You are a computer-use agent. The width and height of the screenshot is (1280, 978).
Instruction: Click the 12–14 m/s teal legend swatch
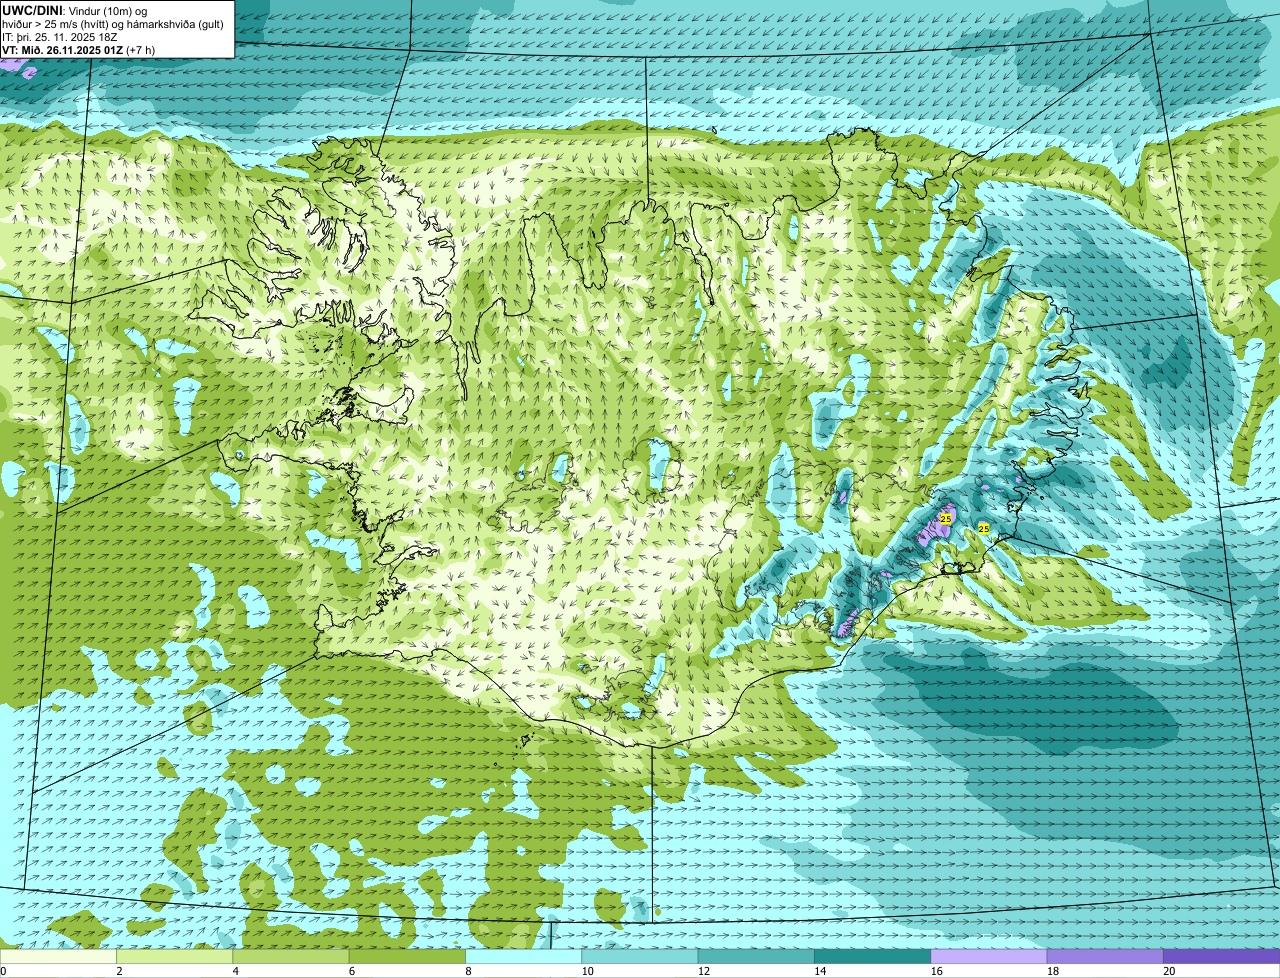(x=756, y=956)
